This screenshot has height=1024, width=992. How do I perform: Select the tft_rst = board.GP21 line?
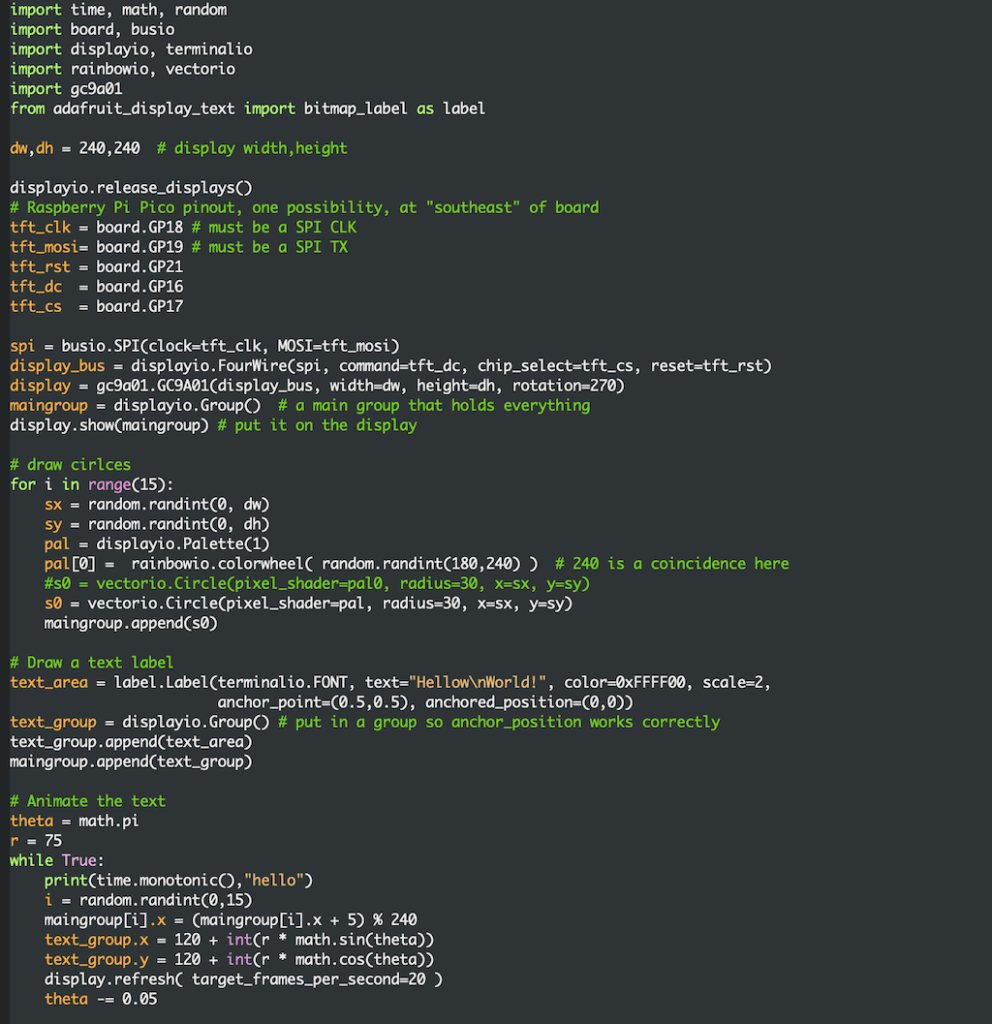click(97, 267)
